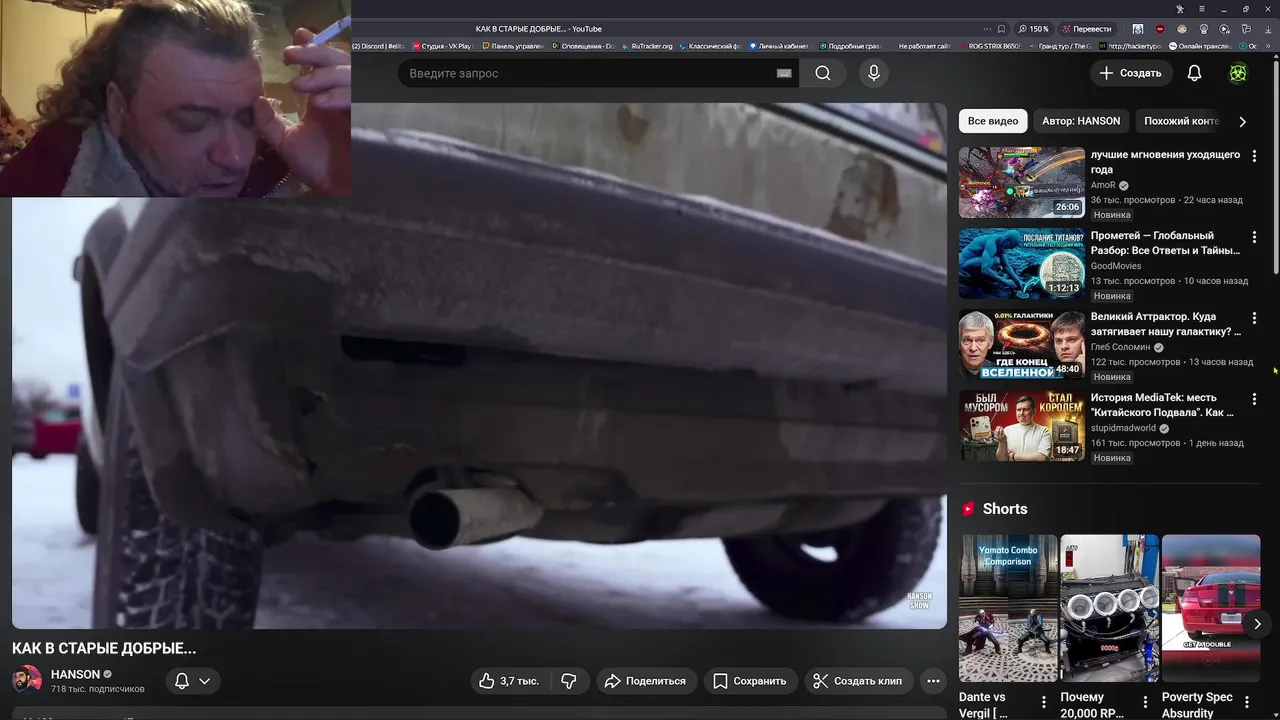Open menu for Dante vs Vergil short
The height and width of the screenshot is (720, 1280).
point(1044,702)
